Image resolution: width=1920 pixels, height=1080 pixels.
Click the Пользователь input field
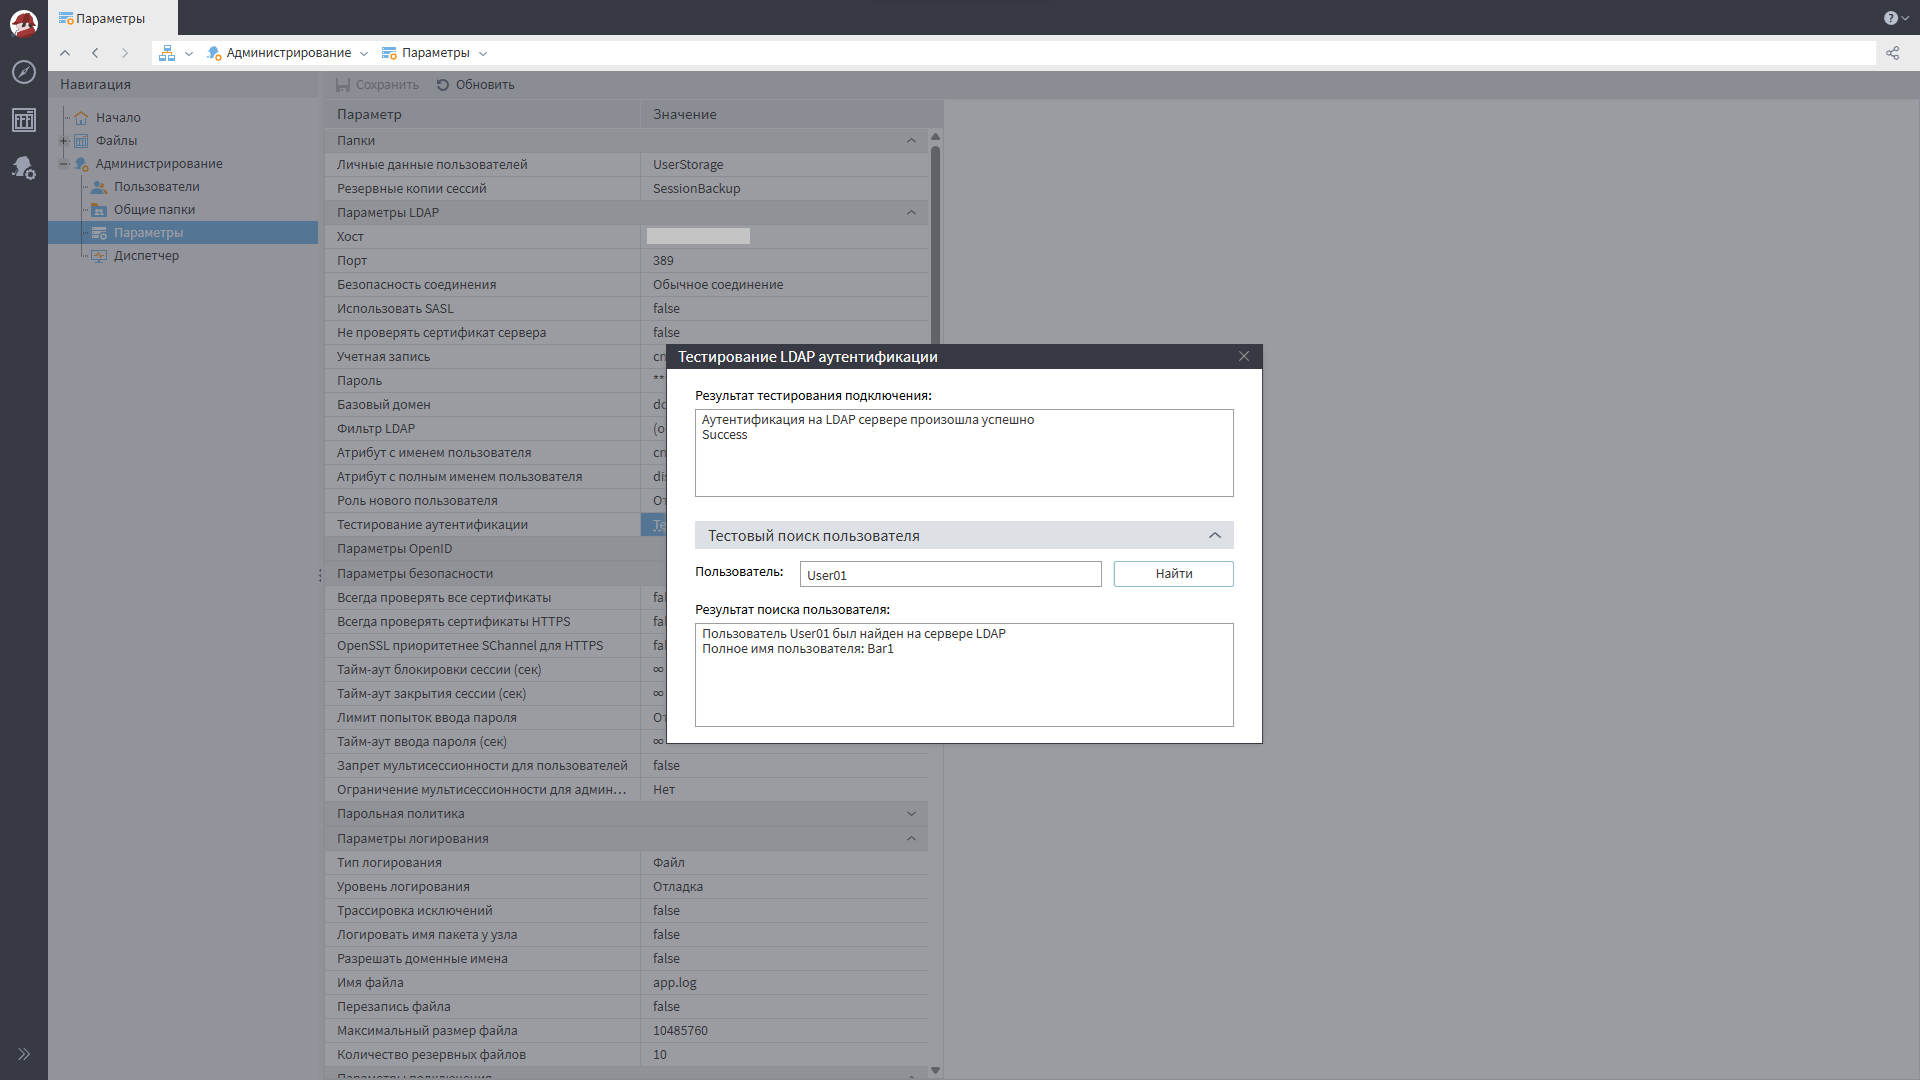click(x=950, y=574)
